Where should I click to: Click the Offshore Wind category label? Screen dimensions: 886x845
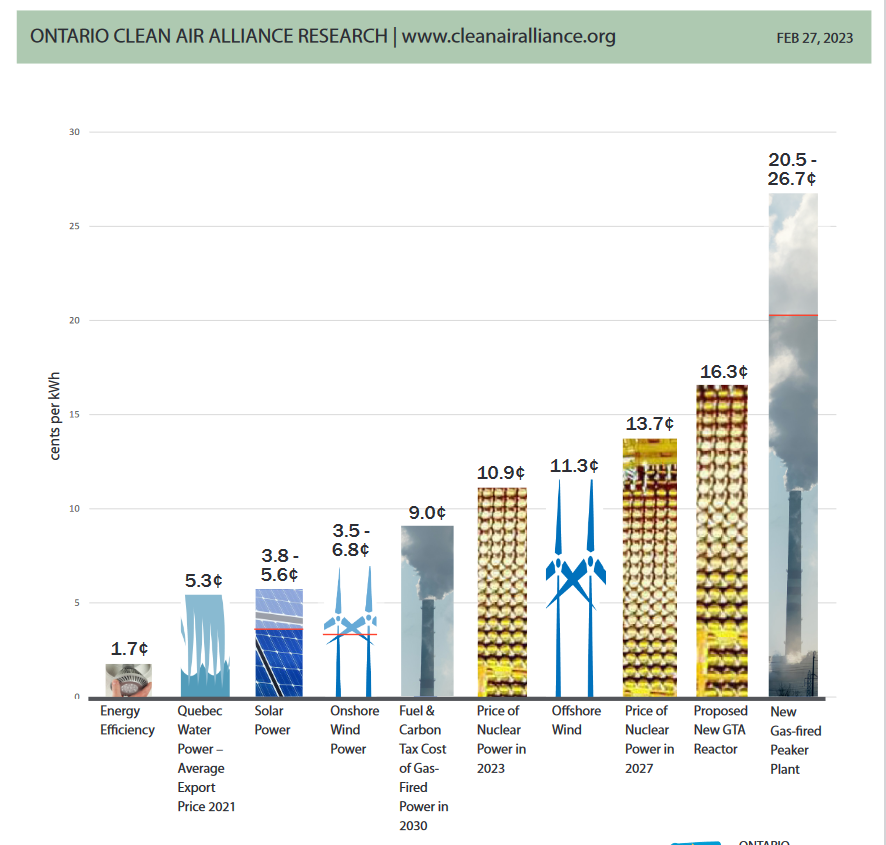coord(576,720)
